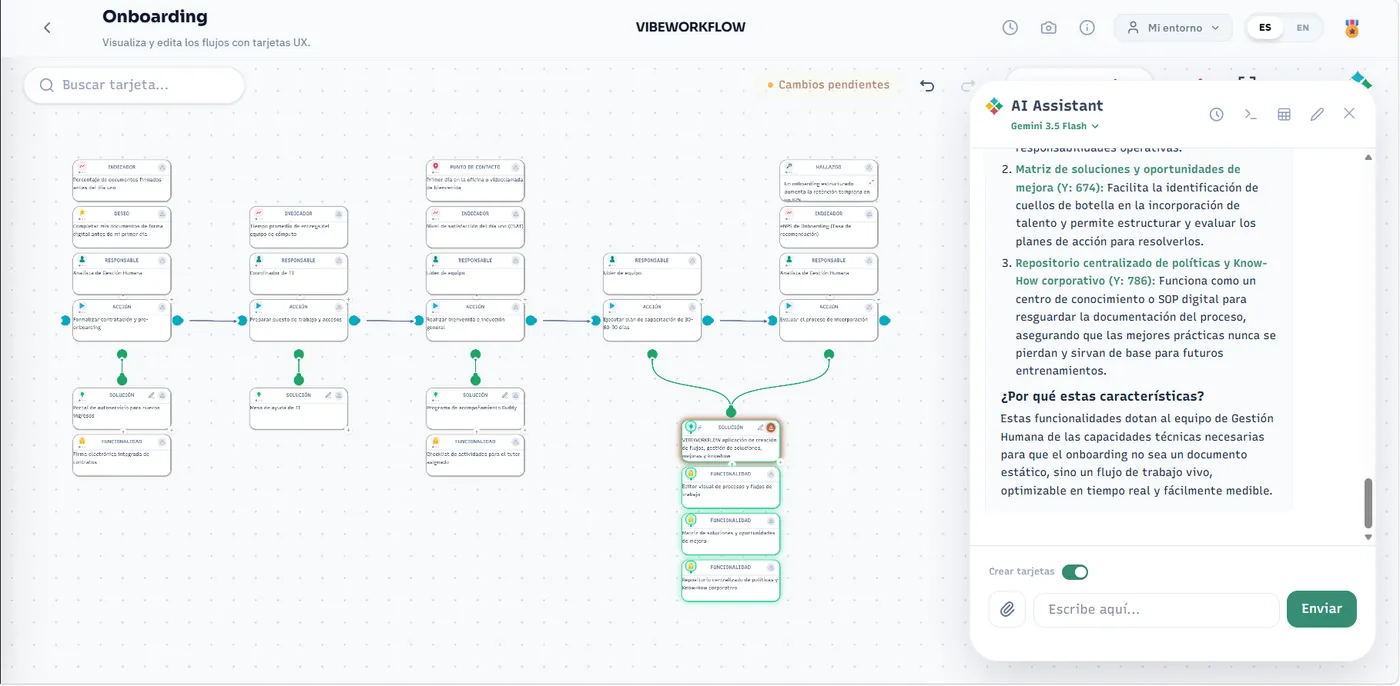
Task: Close the AI Assistant panel
Action: click(x=1349, y=113)
